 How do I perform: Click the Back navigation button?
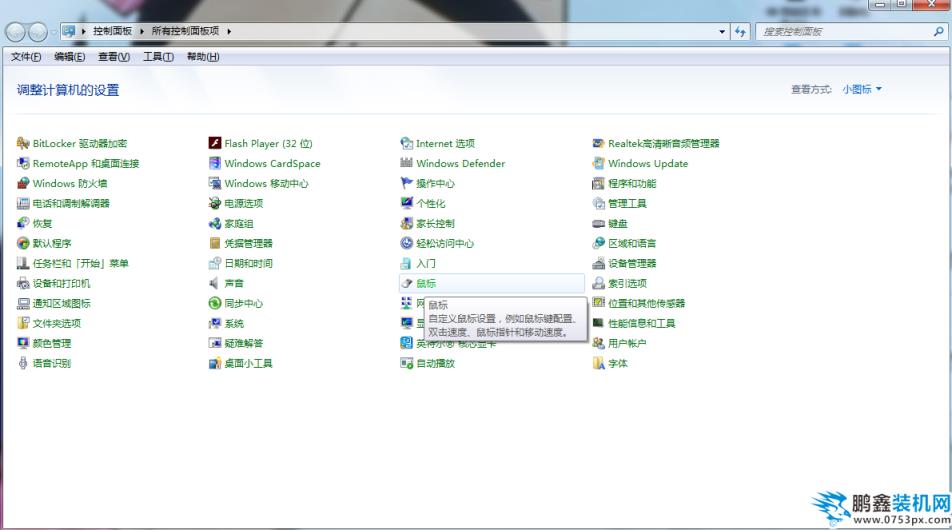point(16,32)
